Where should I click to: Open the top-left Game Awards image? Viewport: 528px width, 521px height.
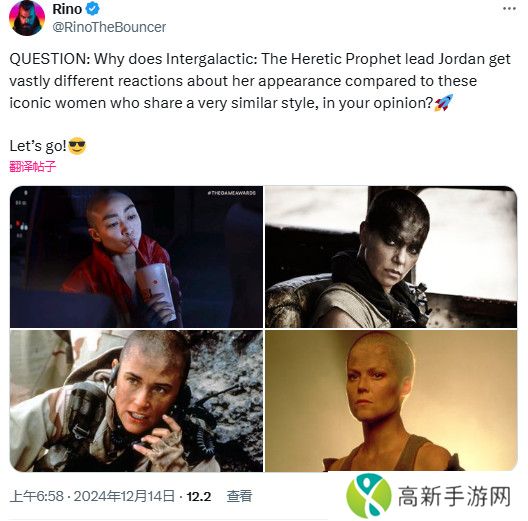[x=136, y=257]
